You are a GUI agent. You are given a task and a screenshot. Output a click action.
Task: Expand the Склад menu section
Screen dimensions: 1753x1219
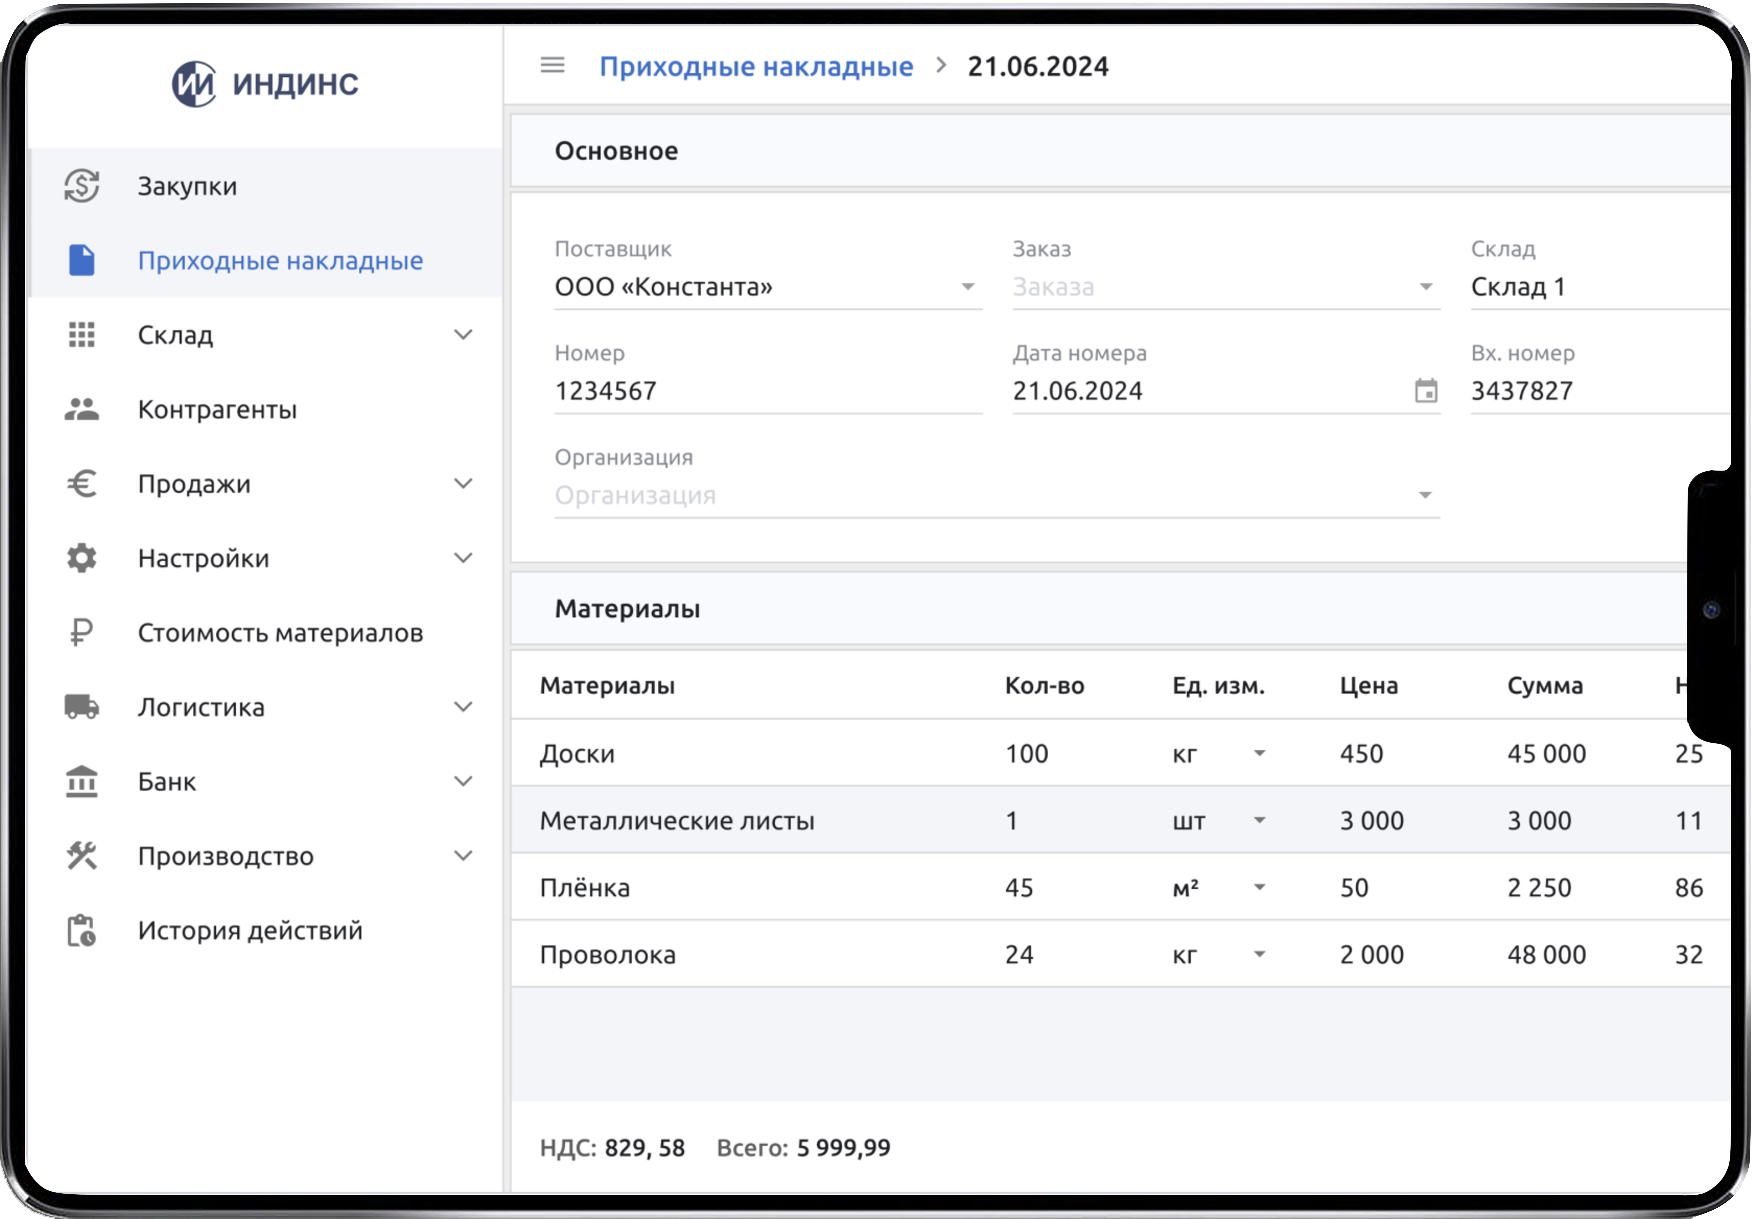pyautogui.click(x=463, y=335)
